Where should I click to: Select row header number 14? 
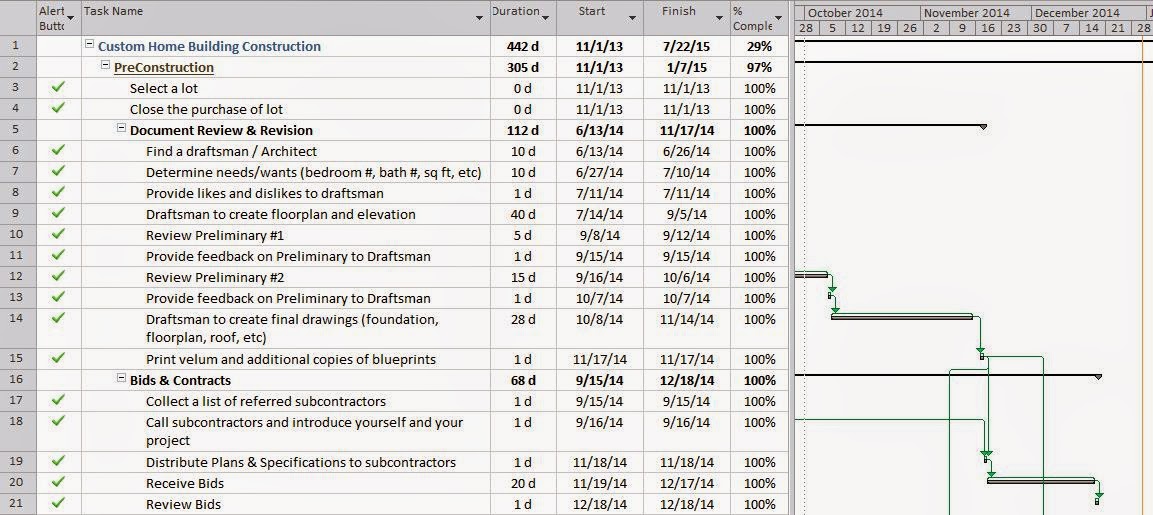point(18,328)
